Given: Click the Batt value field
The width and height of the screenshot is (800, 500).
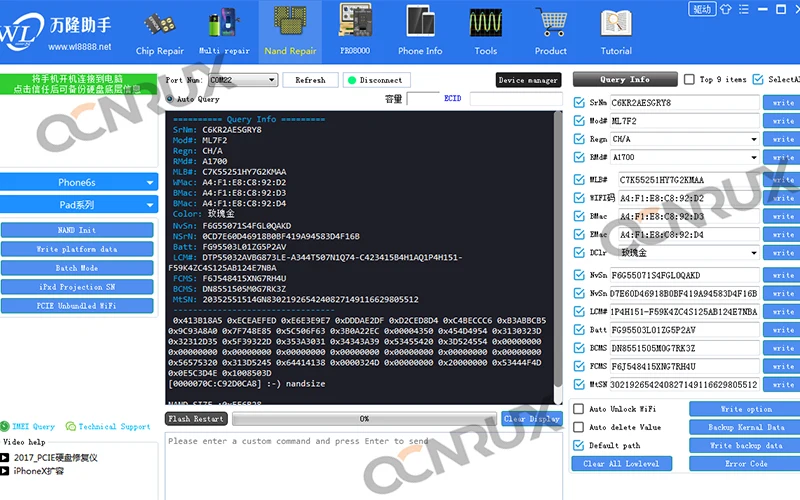Looking at the screenshot, I should [685, 330].
